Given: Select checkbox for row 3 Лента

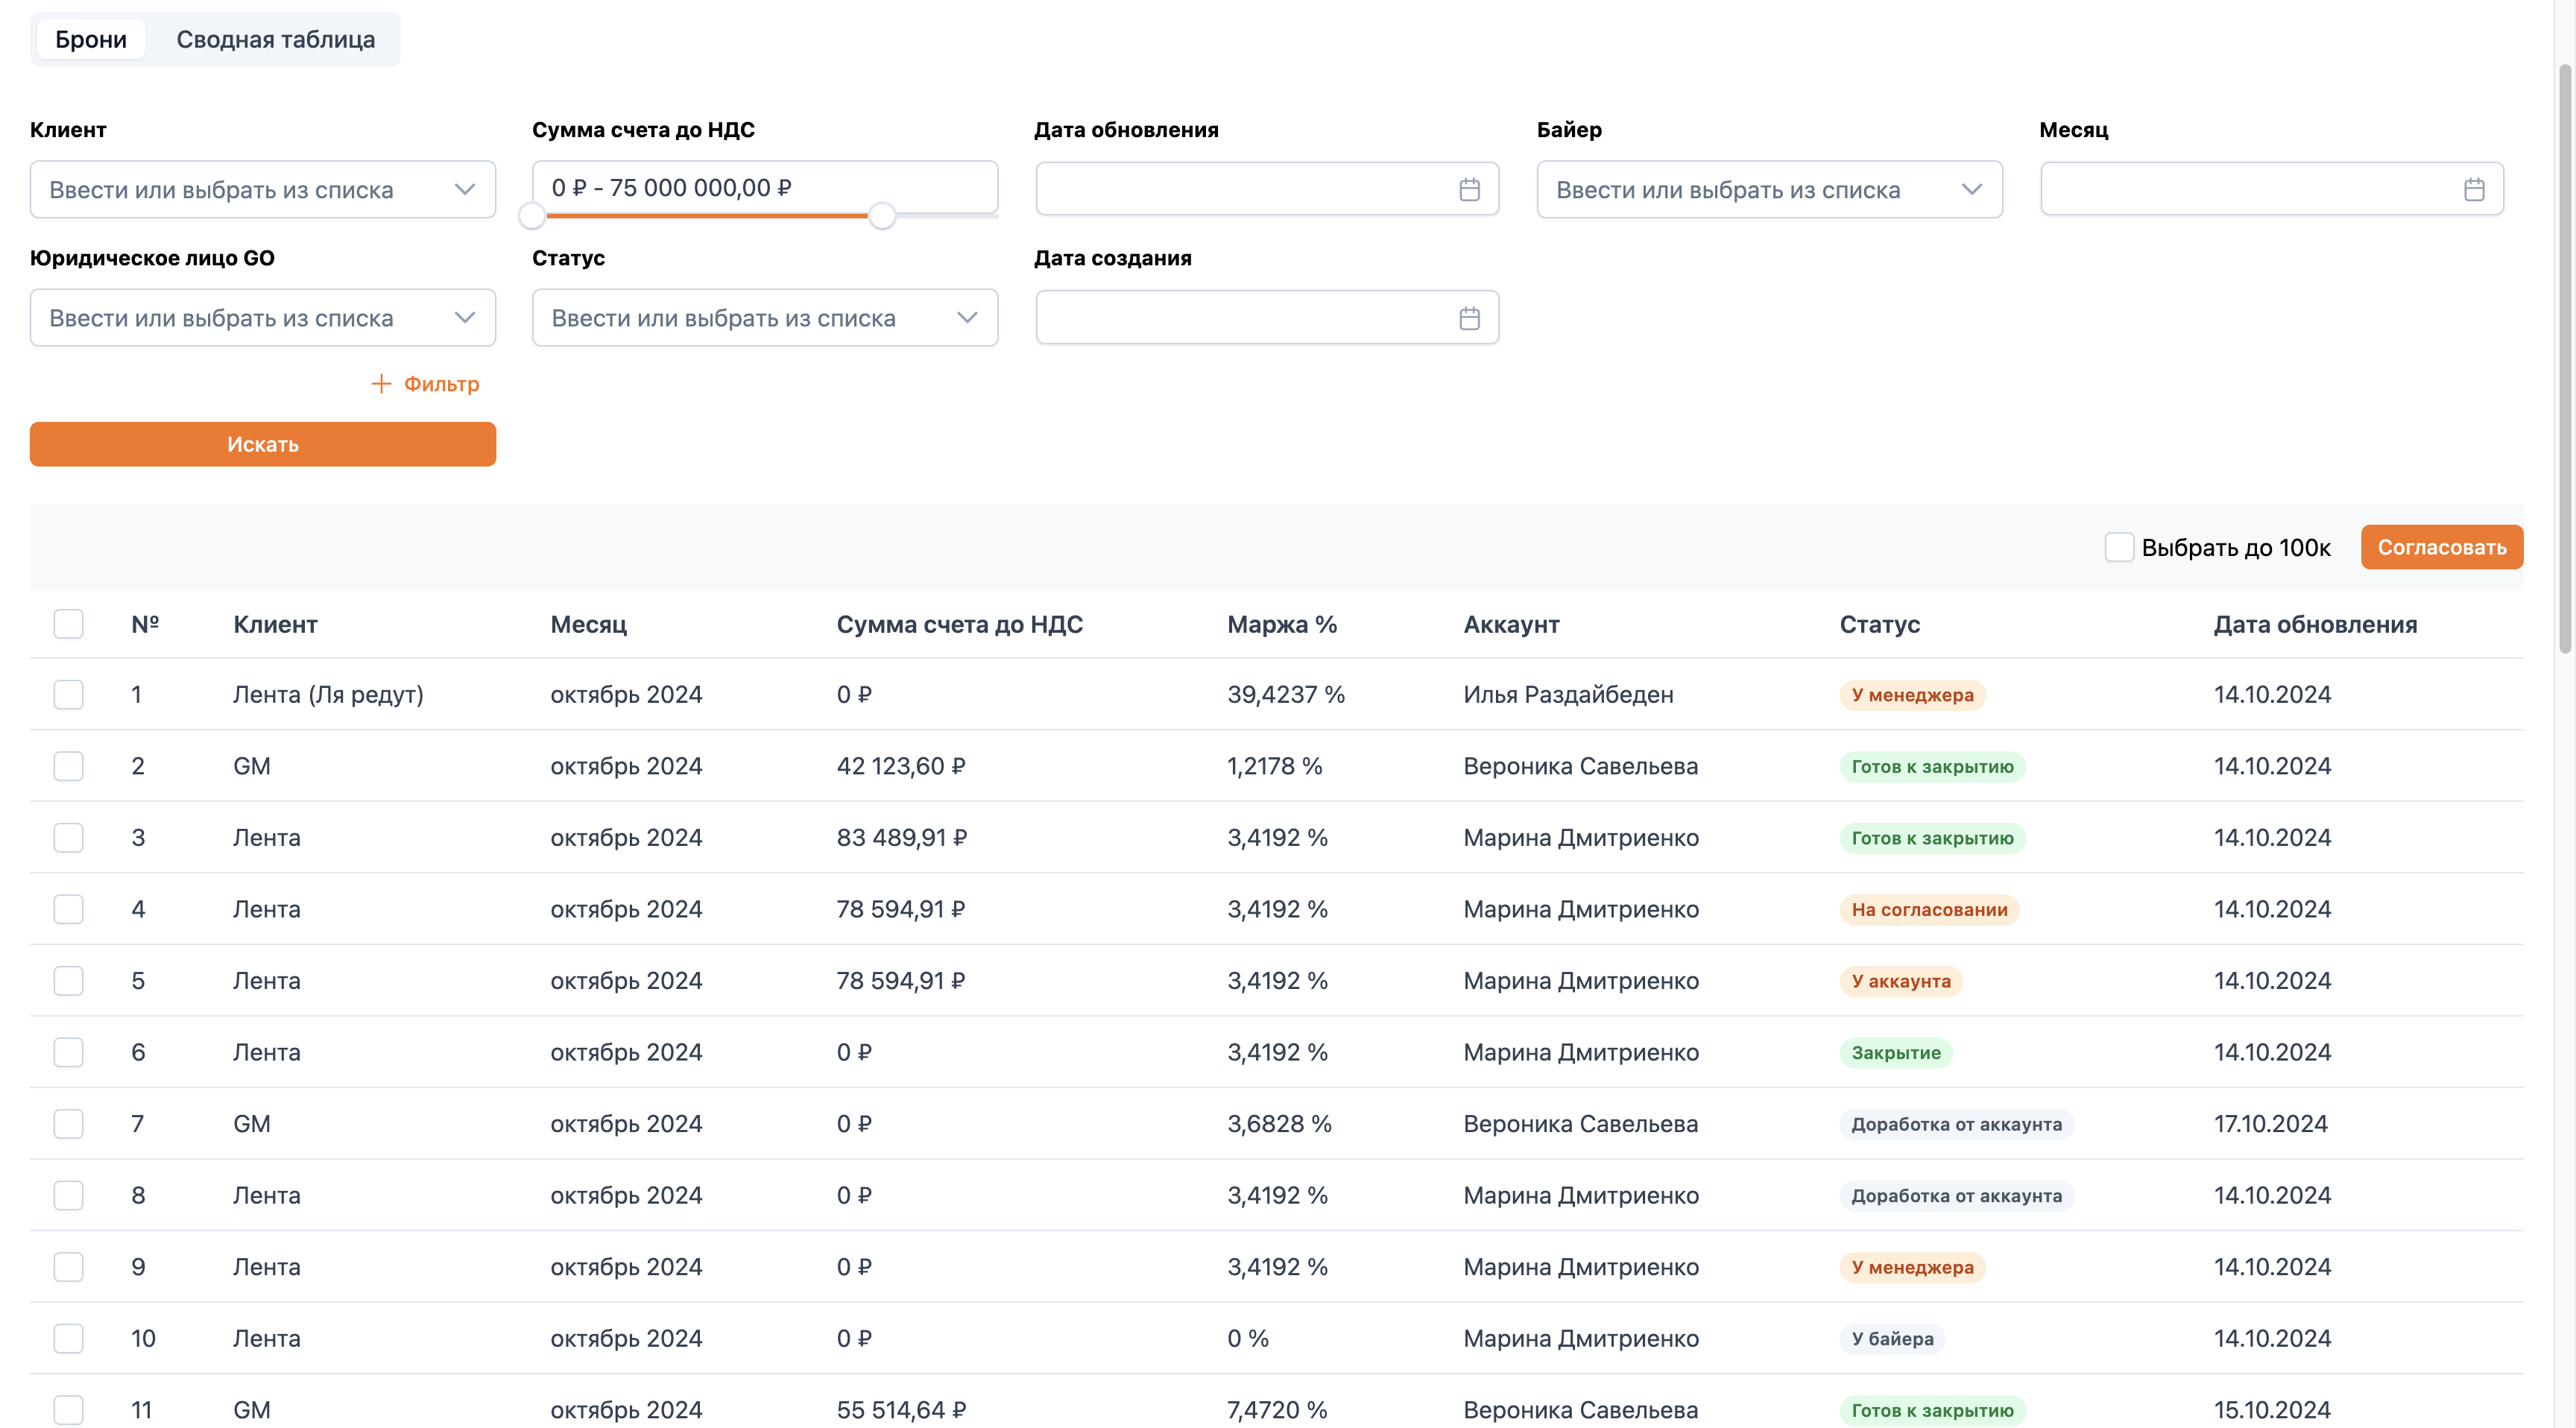Looking at the screenshot, I should pyautogui.click(x=68, y=837).
